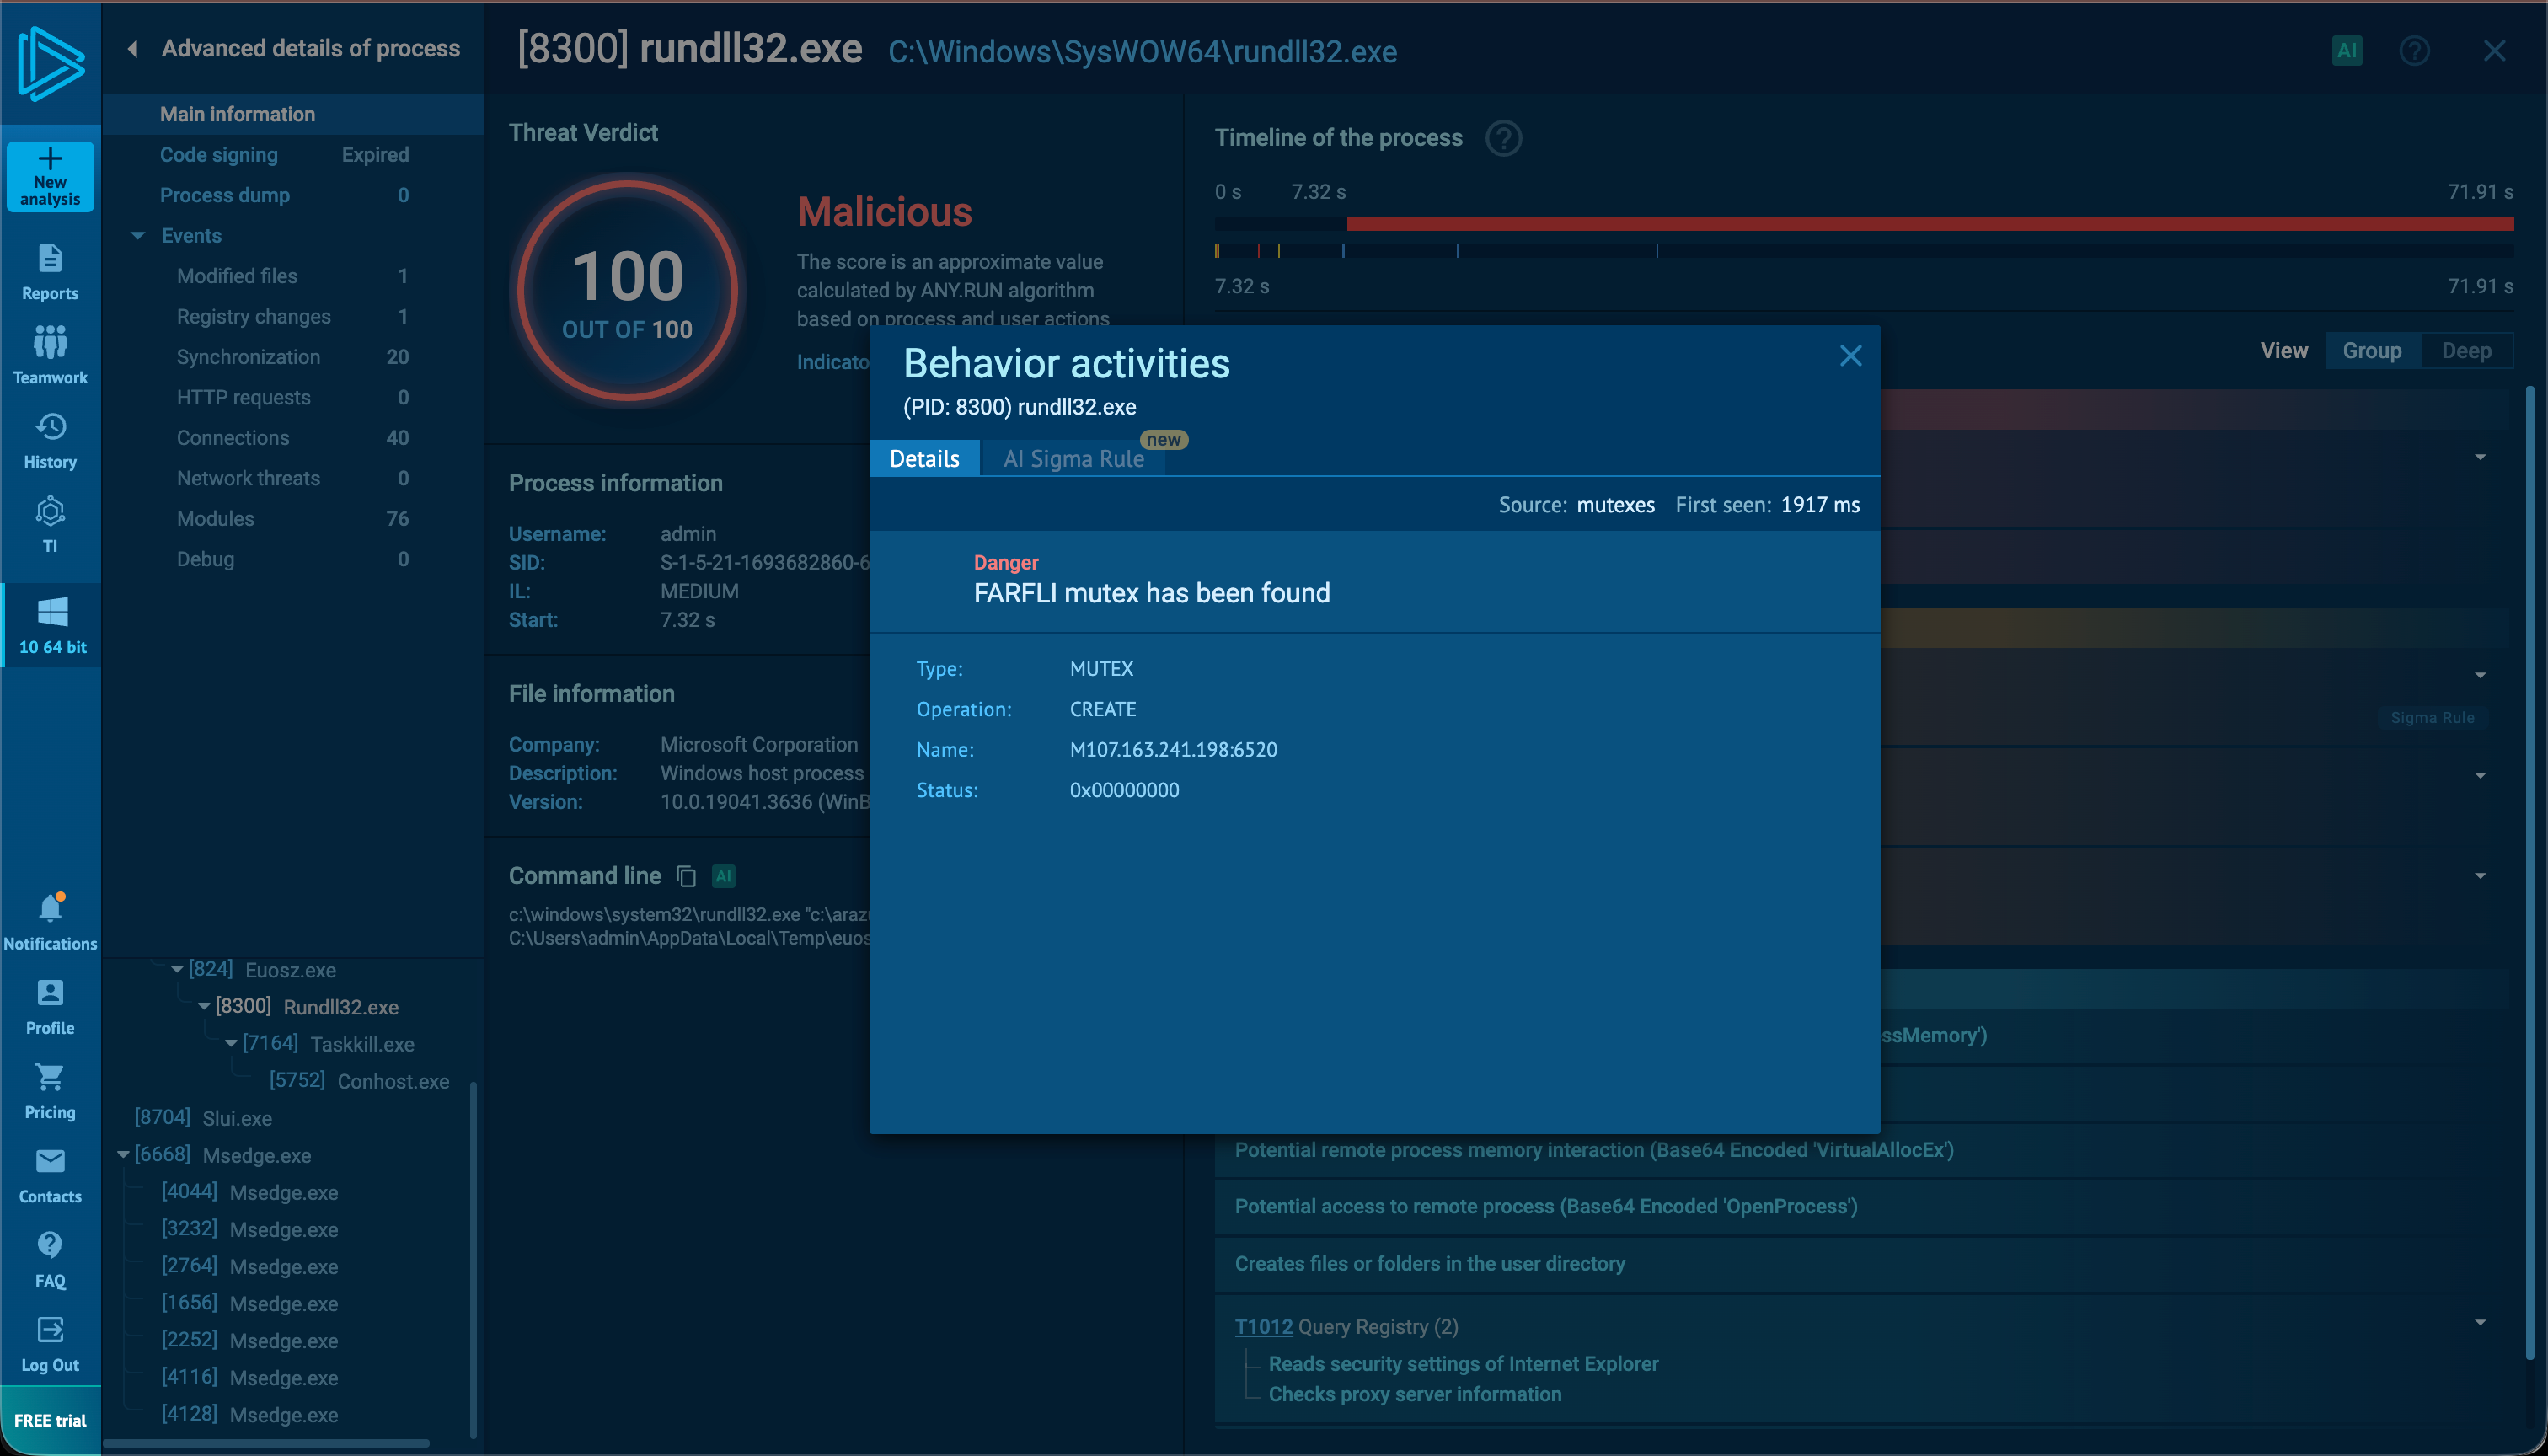Click the red process timeline bar

[x=1930, y=224]
